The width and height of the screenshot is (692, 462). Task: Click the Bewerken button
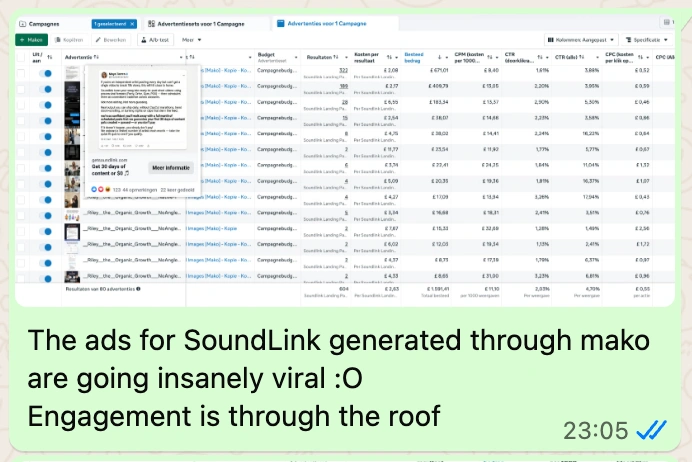(x=111, y=40)
